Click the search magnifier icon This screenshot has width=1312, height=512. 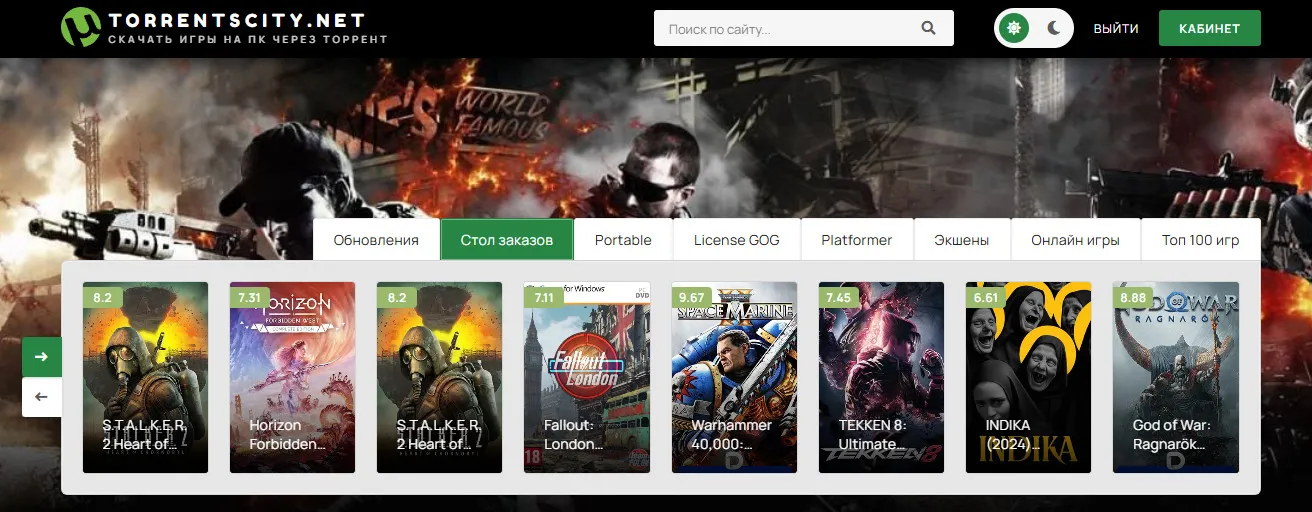[928, 28]
